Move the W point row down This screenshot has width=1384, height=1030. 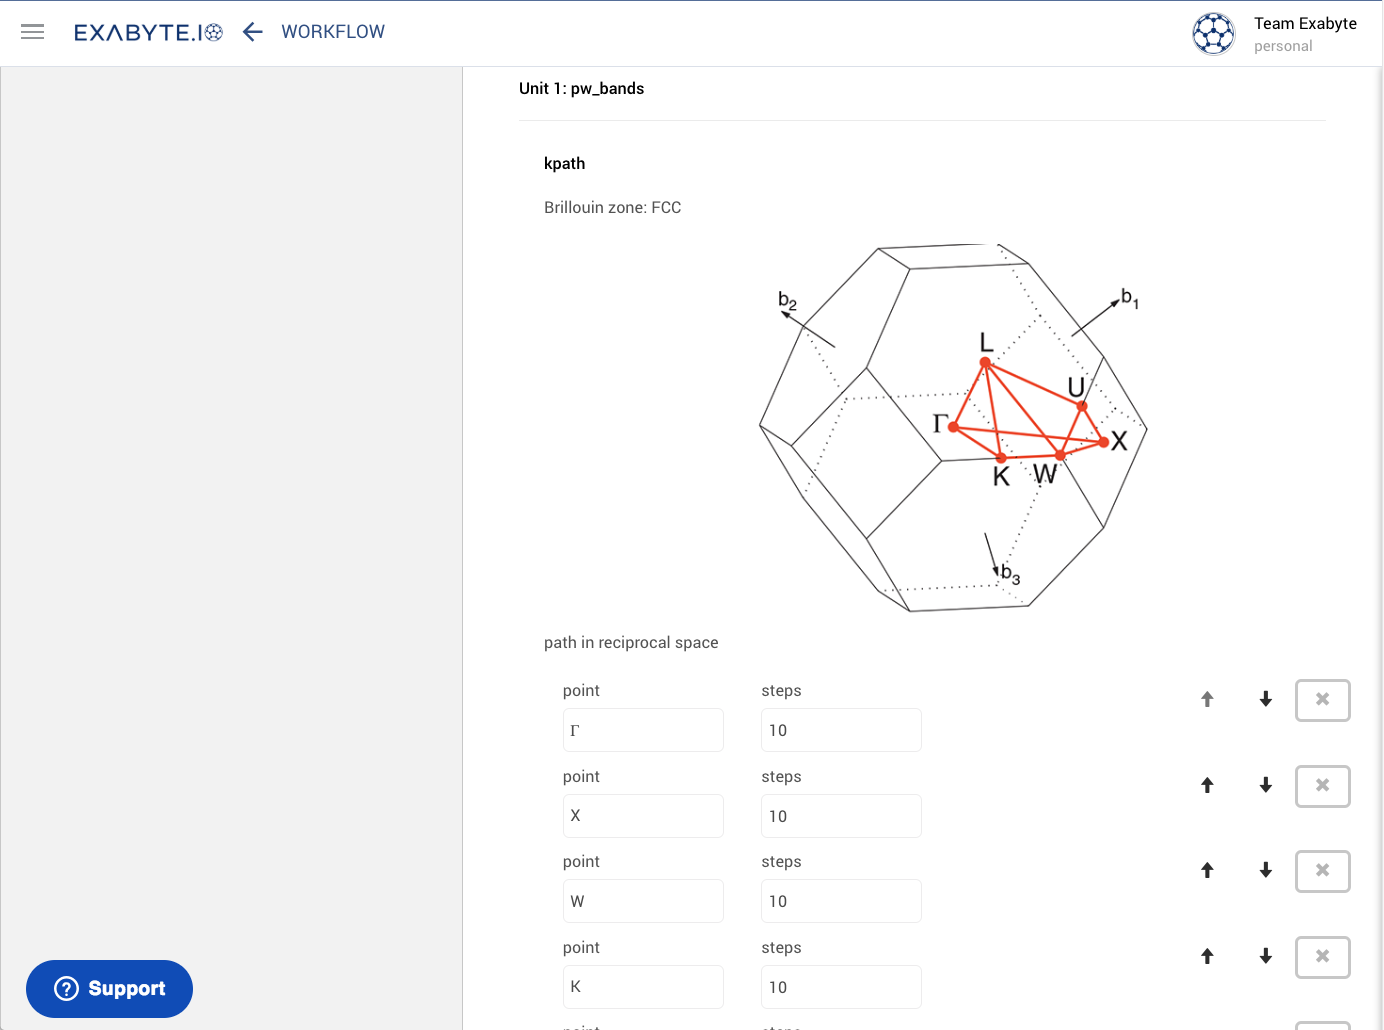pos(1265,871)
